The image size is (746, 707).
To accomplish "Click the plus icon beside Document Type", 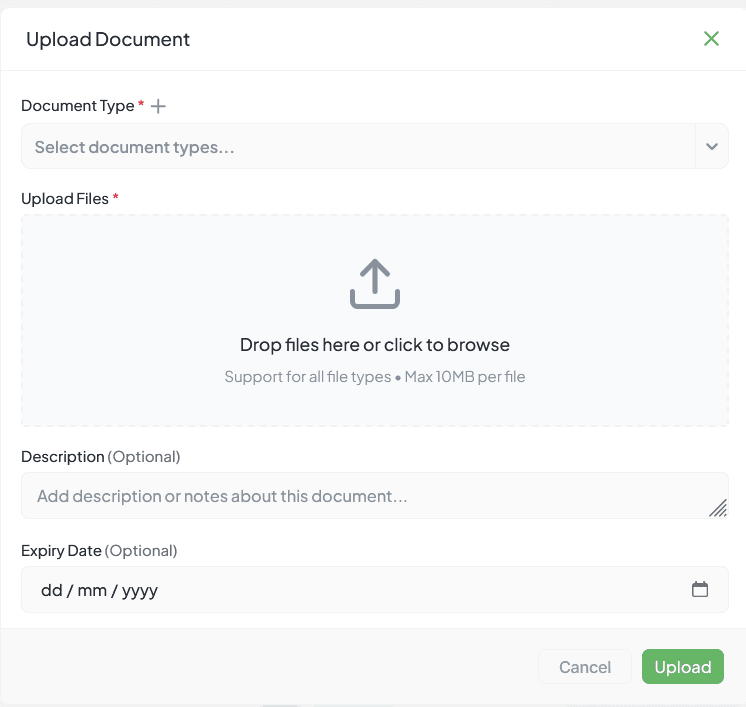I will click(x=158, y=106).
